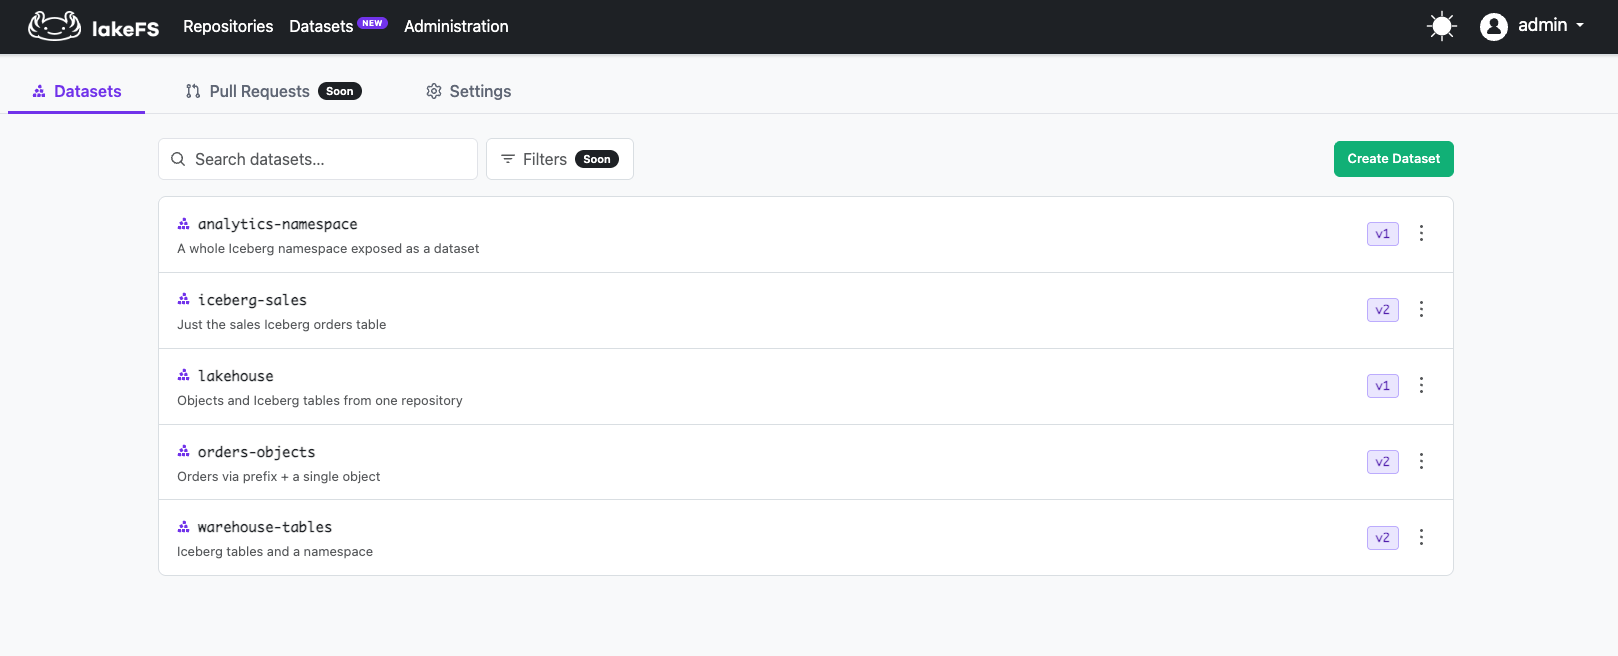Open the lakehouse dataset
The height and width of the screenshot is (656, 1618).
(x=235, y=376)
